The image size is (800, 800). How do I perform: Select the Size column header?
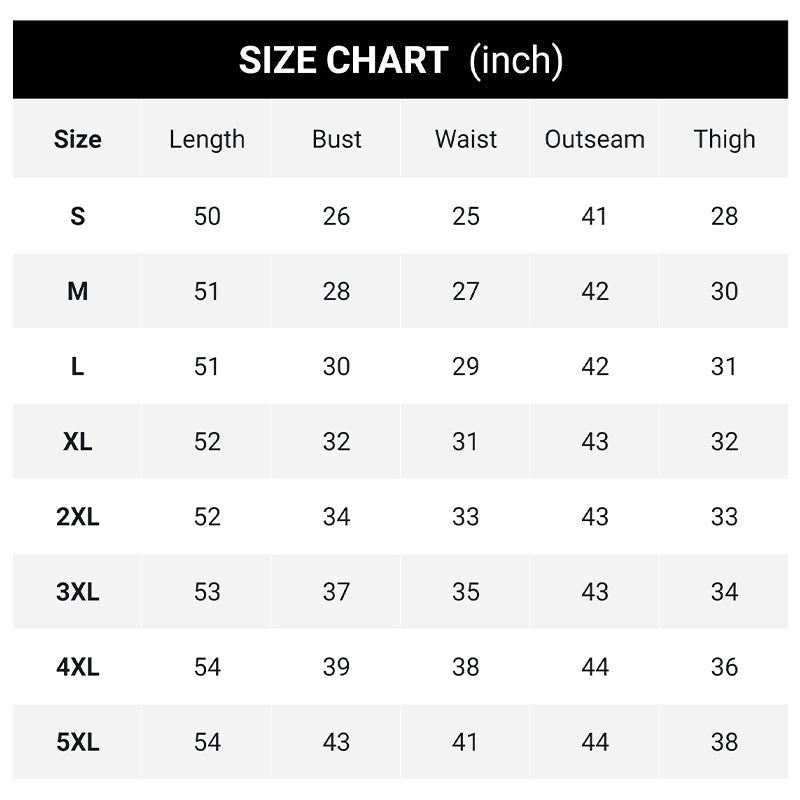(x=78, y=139)
